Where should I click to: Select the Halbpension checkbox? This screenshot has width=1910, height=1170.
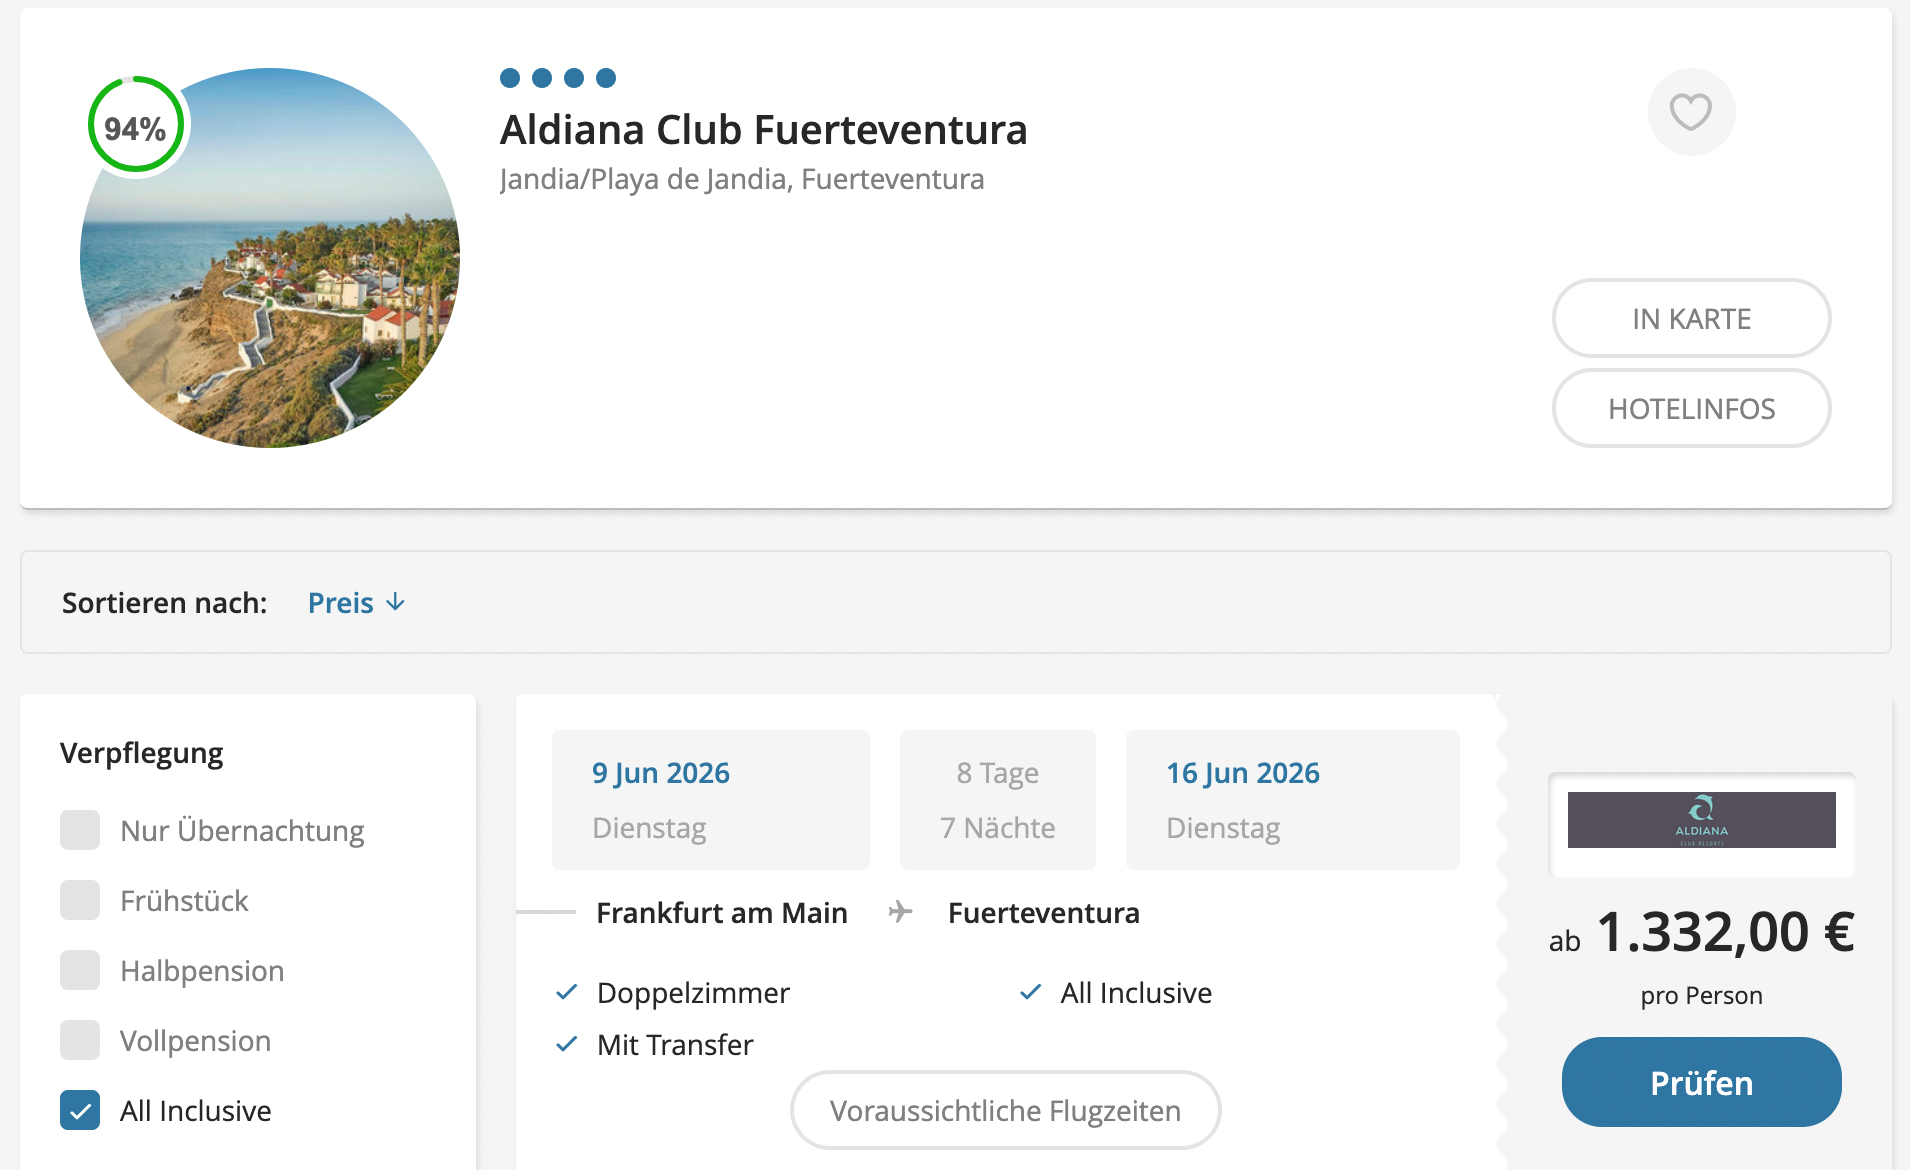point(80,970)
